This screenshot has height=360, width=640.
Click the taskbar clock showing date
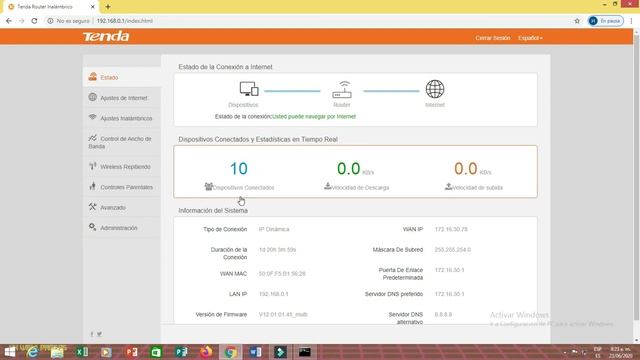621,352
